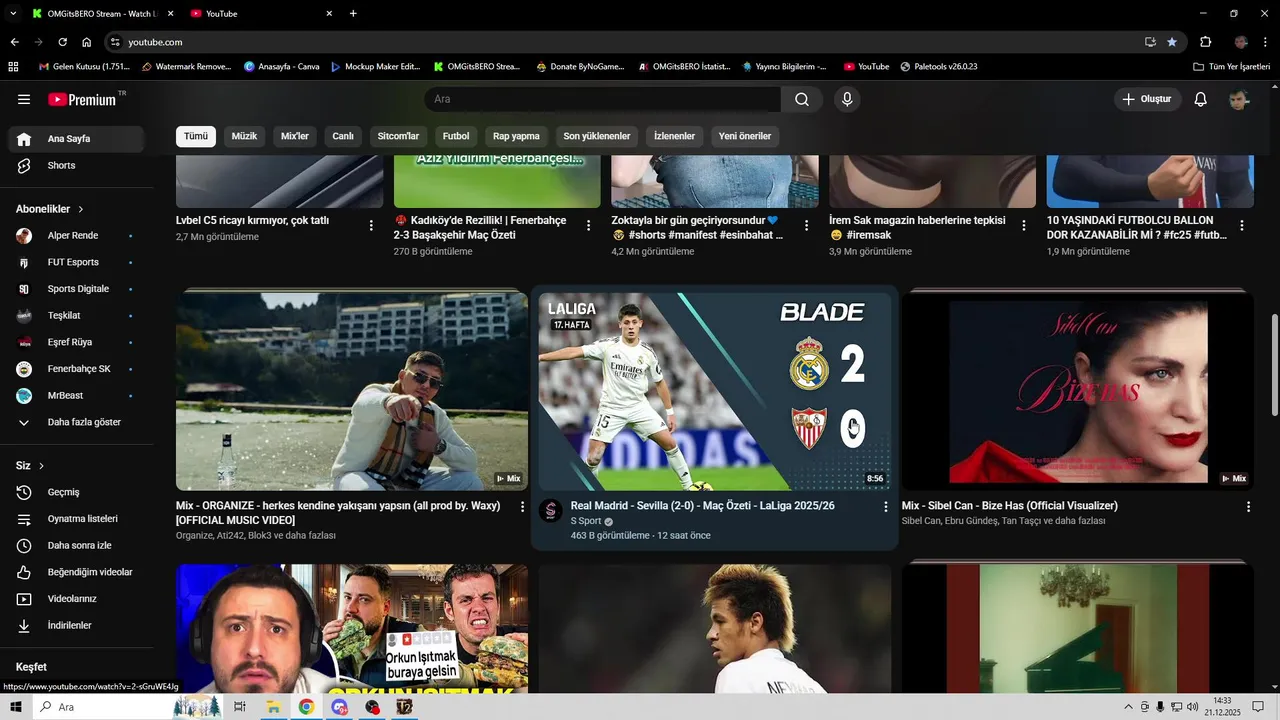Open options for İrem Sak short
1280x720 pixels.
(x=1024, y=226)
